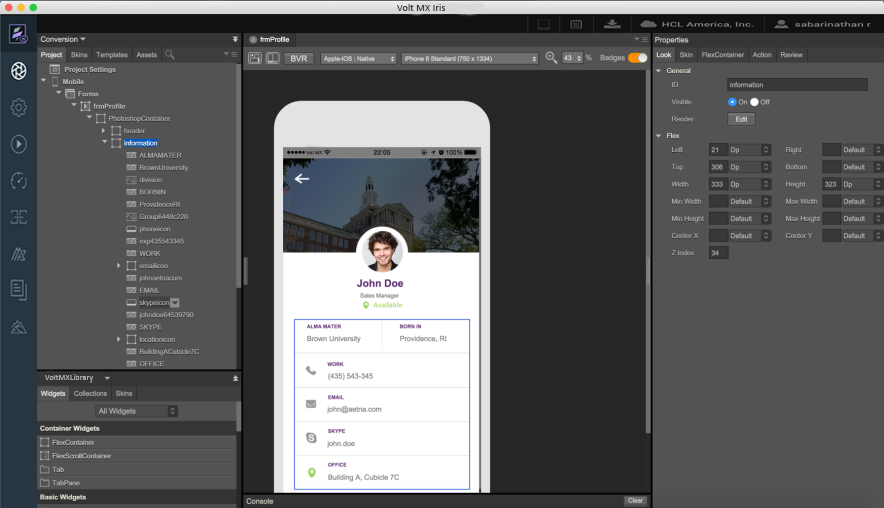
Task: Open the Apple-iOS : Native platform dropdown
Action: point(358,58)
